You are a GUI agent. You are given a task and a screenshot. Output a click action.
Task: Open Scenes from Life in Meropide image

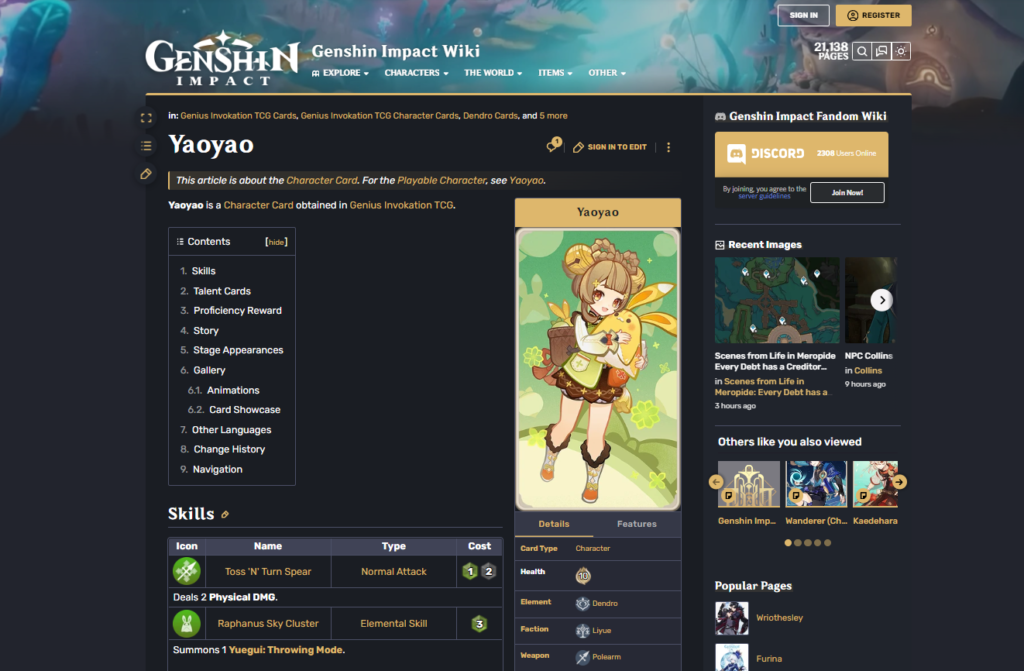[777, 301]
